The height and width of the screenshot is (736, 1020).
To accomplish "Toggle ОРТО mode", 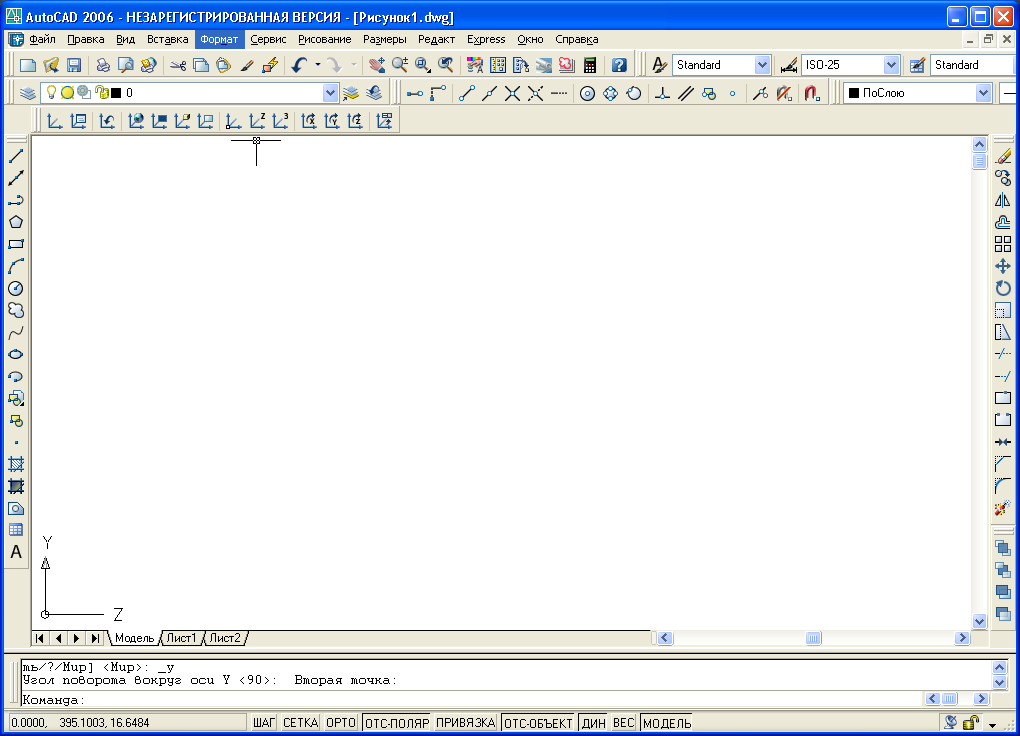I will [341, 723].
